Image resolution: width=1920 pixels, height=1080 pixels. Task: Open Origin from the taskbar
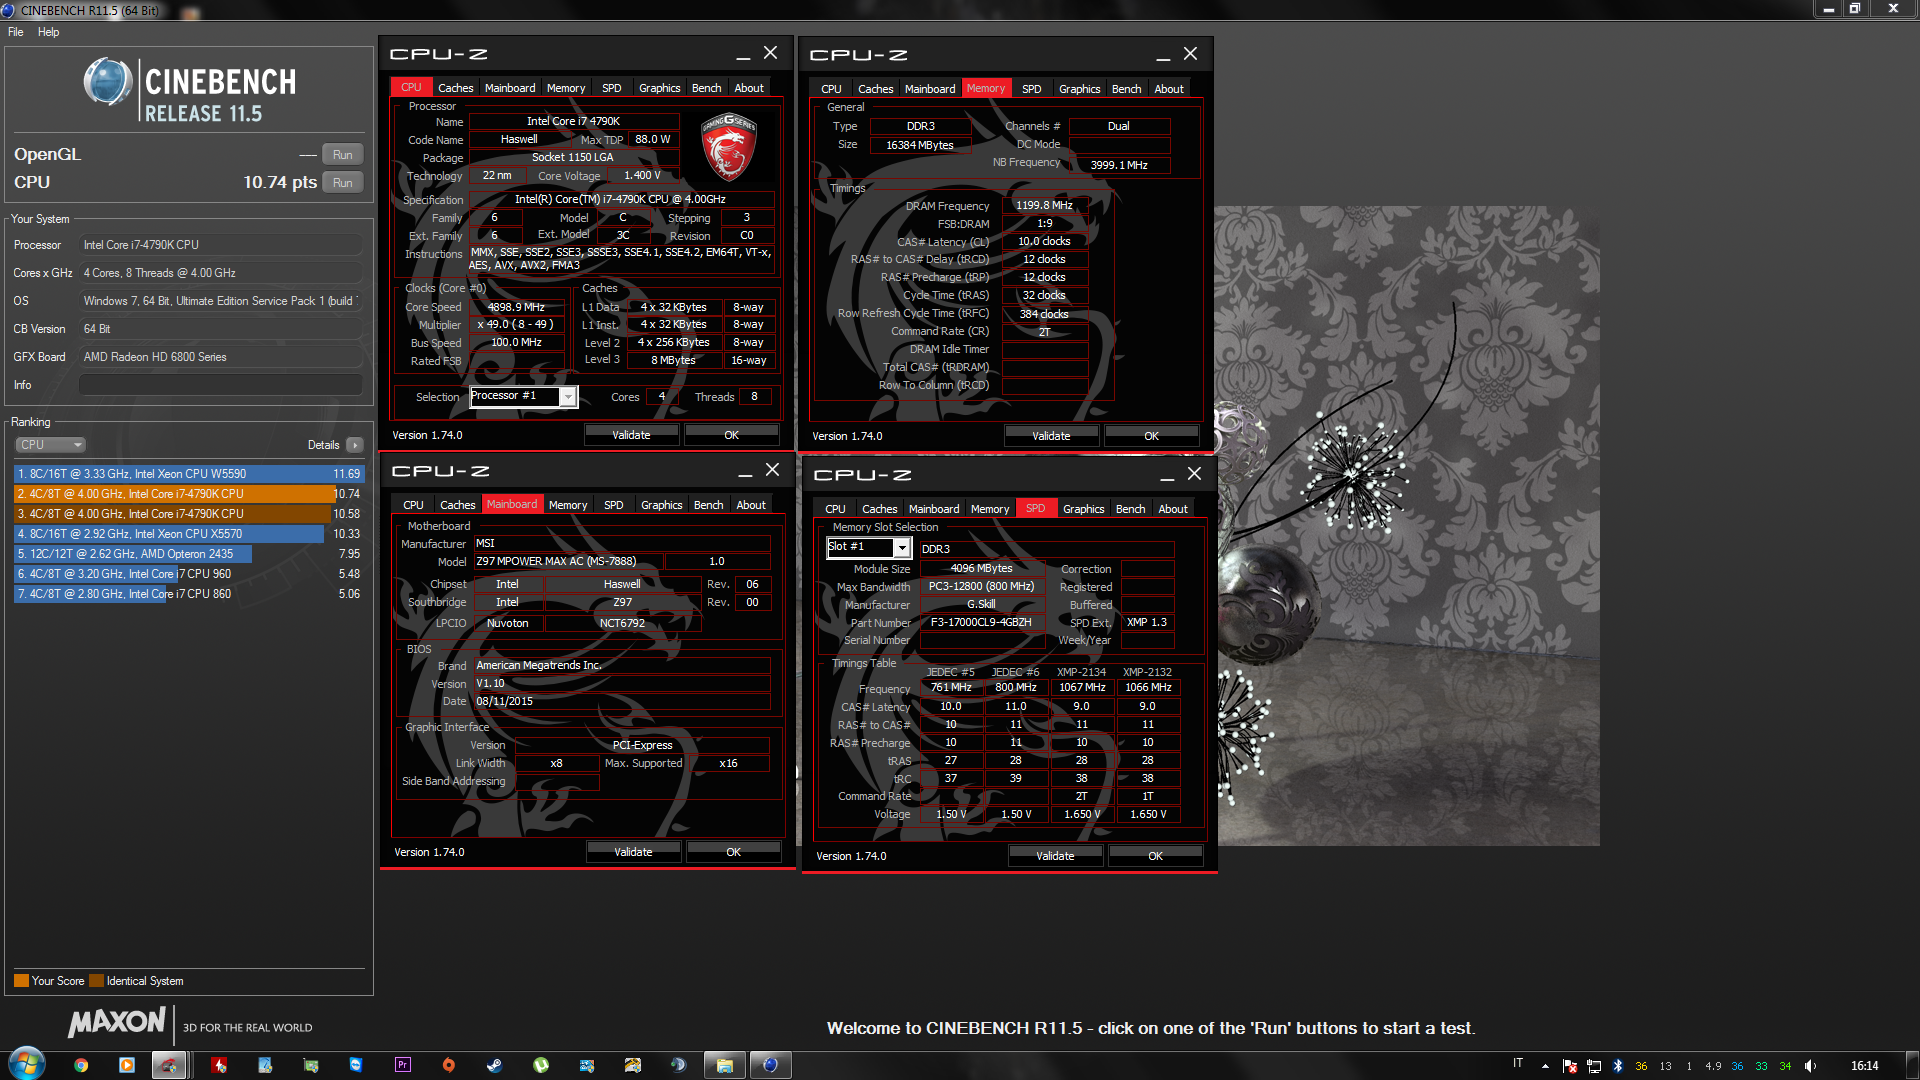coord(449,1065)
